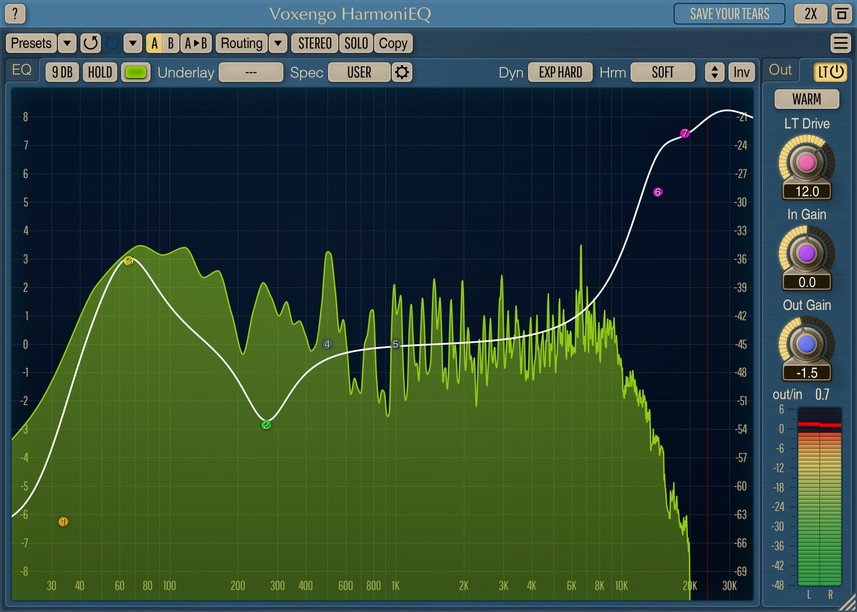Toggle the LT power button

pos(830,72)
